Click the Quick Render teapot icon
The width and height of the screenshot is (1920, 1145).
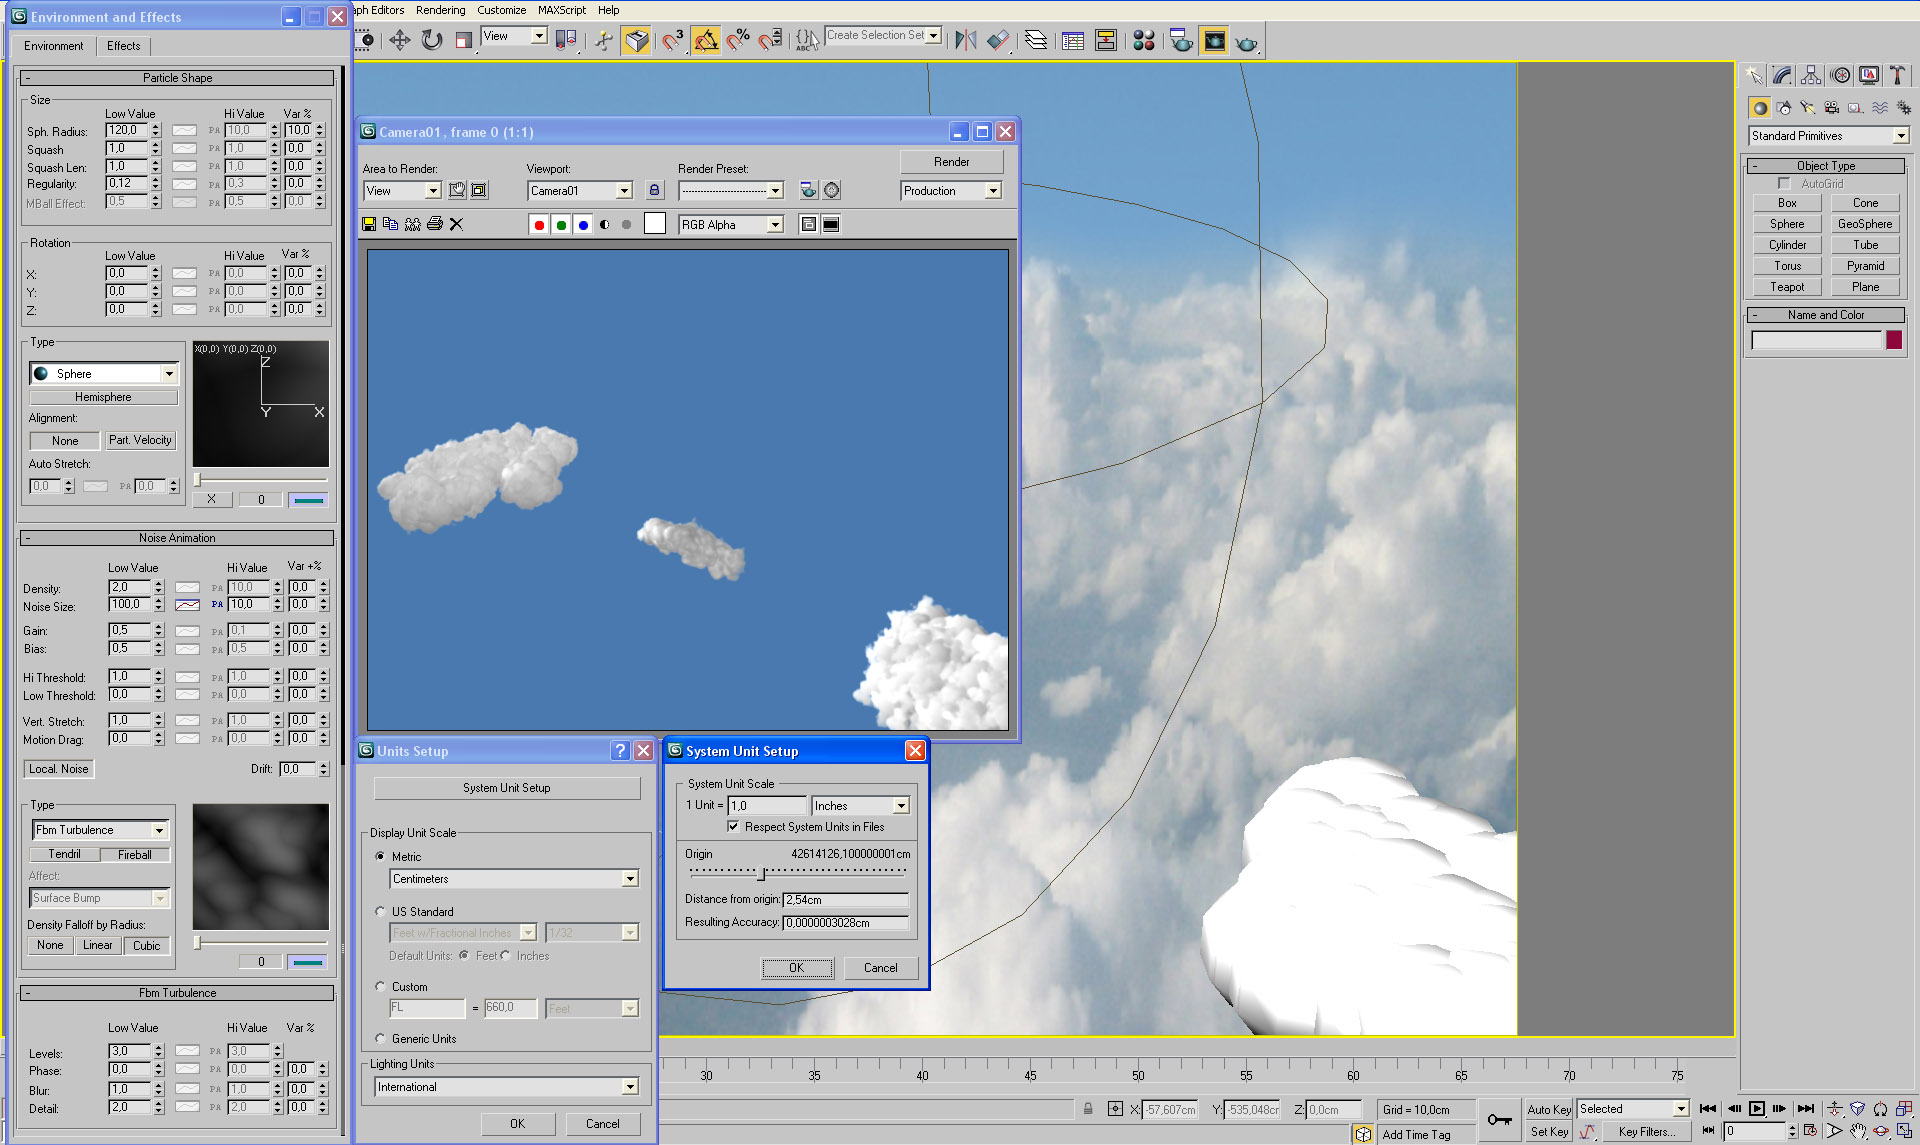pyautogui.click(x=1246, y=42)
